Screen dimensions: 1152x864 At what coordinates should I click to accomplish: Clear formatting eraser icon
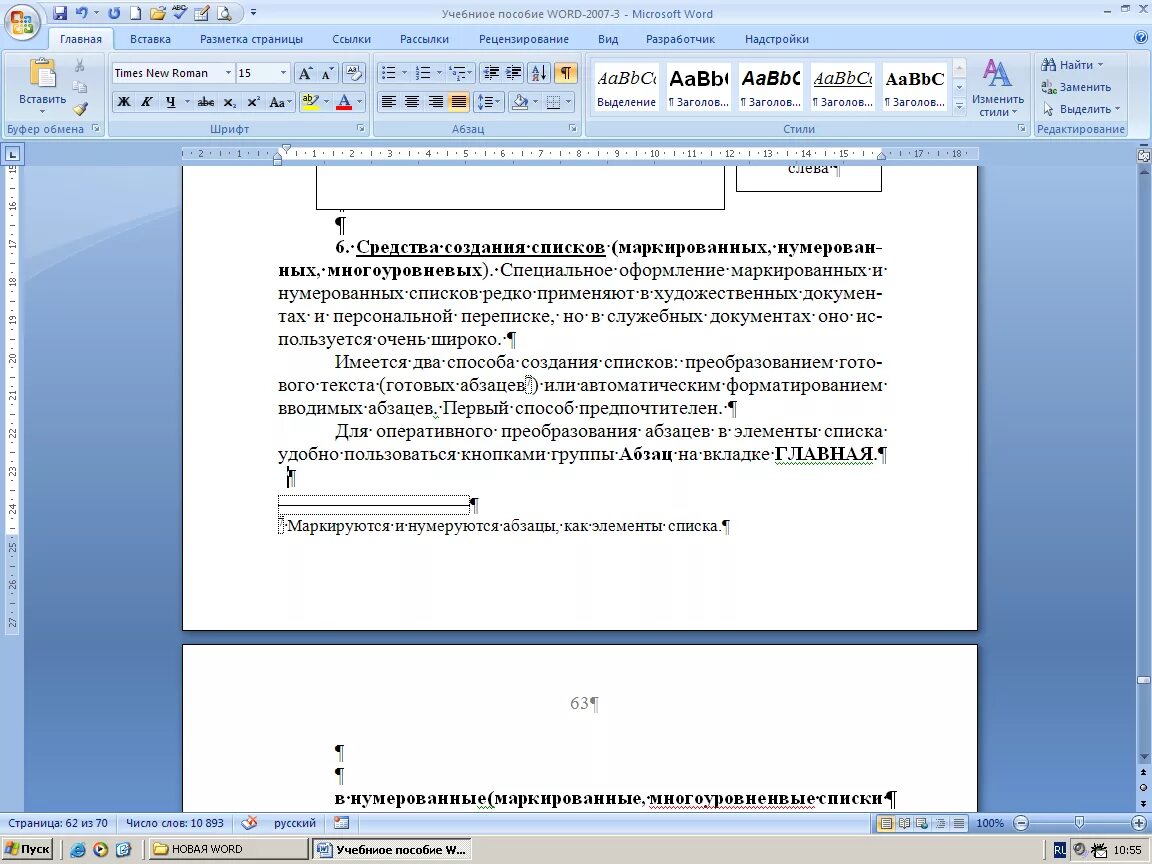[353, 73]
